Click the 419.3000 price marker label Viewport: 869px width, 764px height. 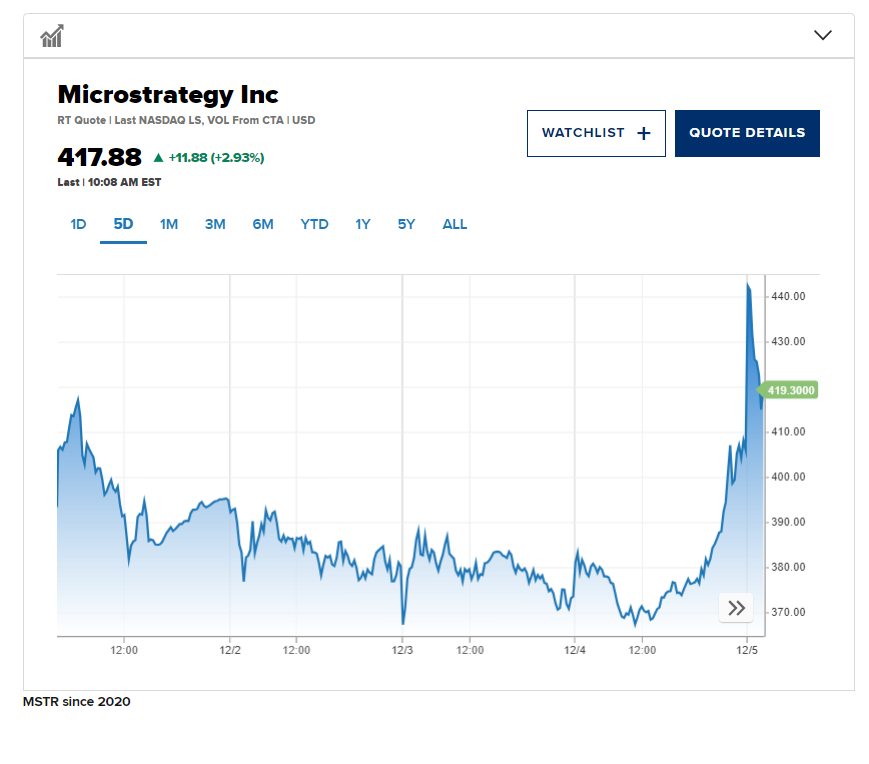pos(788,390)
